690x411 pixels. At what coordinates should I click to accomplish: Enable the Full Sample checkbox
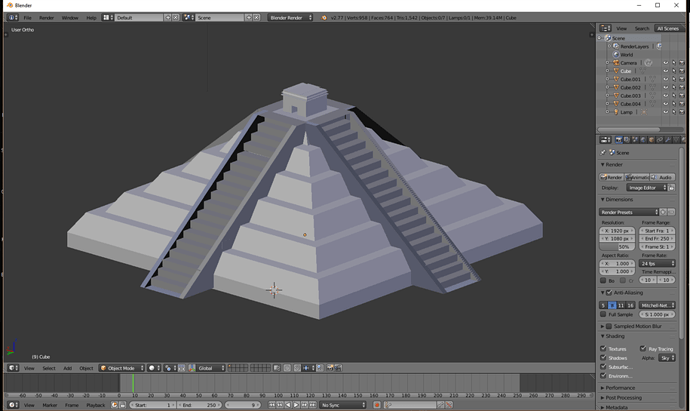(604, 314)
